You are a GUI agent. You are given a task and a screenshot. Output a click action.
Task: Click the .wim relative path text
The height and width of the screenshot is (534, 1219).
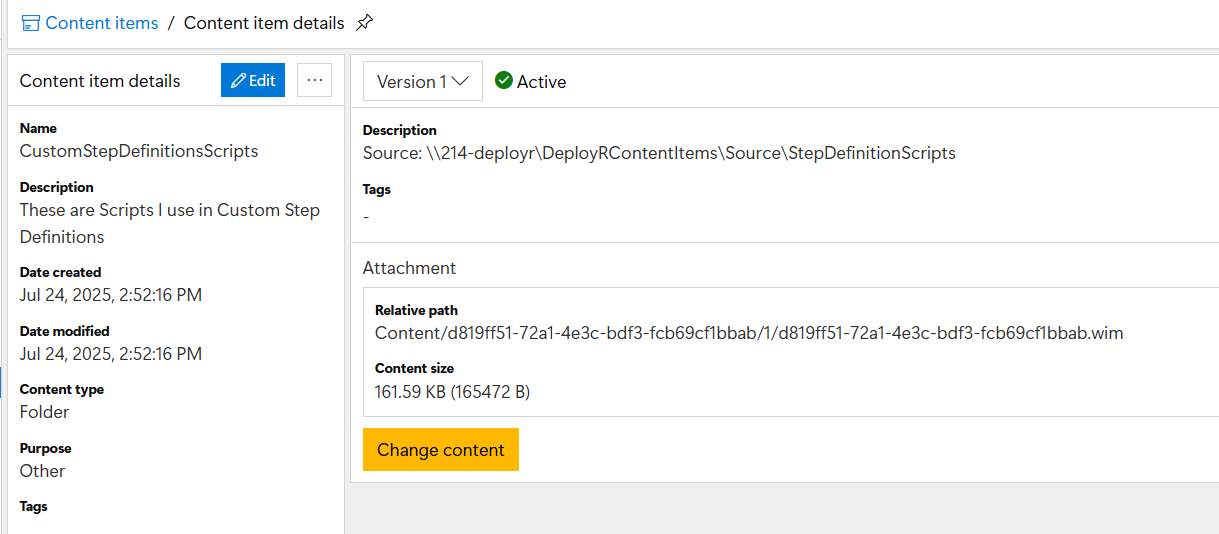tap(749, 333)
